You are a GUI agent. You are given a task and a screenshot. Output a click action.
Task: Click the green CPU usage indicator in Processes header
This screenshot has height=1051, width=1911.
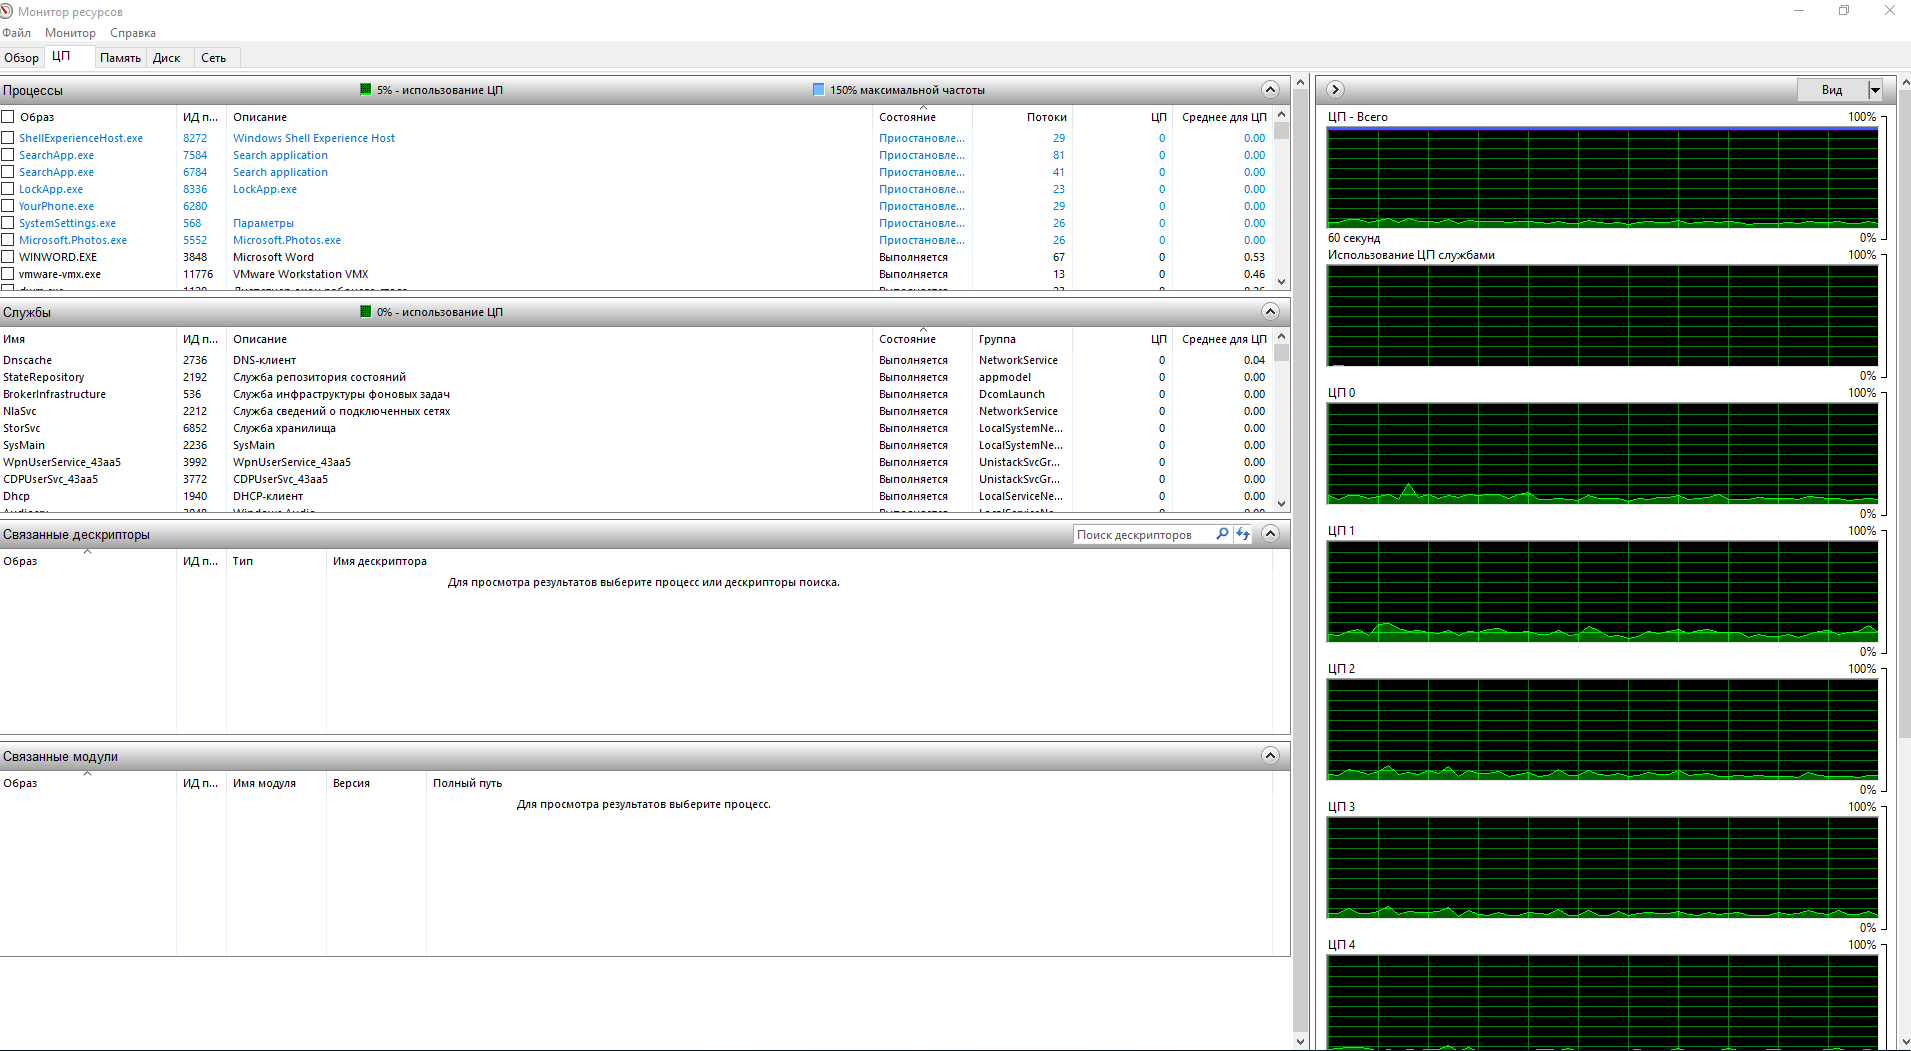click(x=366, y=90)
